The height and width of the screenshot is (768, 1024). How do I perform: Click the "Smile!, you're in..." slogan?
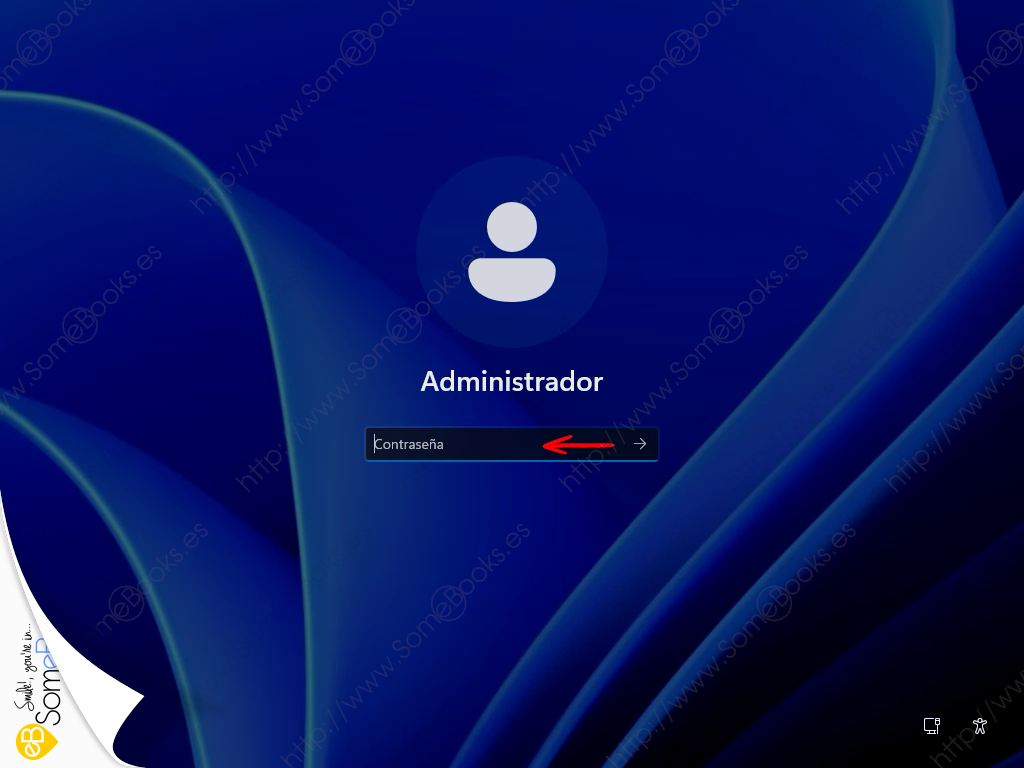(x=25, y=670)
